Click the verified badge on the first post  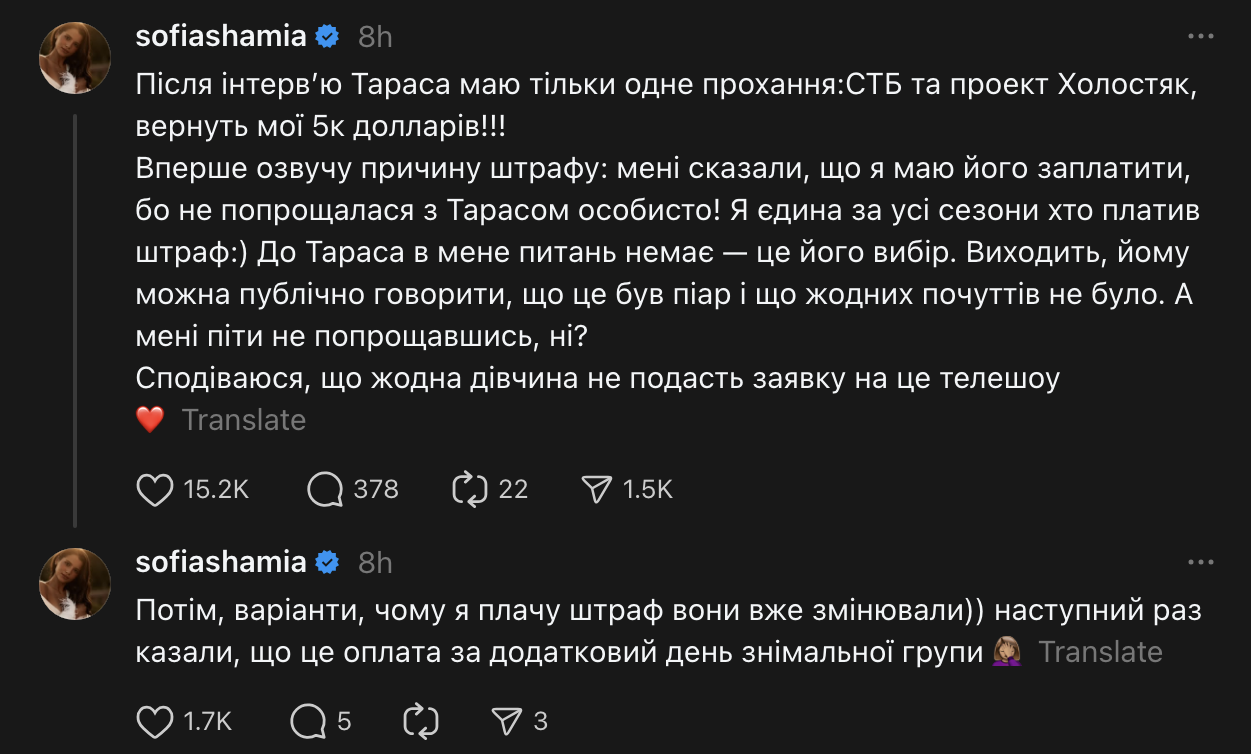[327, 37]
